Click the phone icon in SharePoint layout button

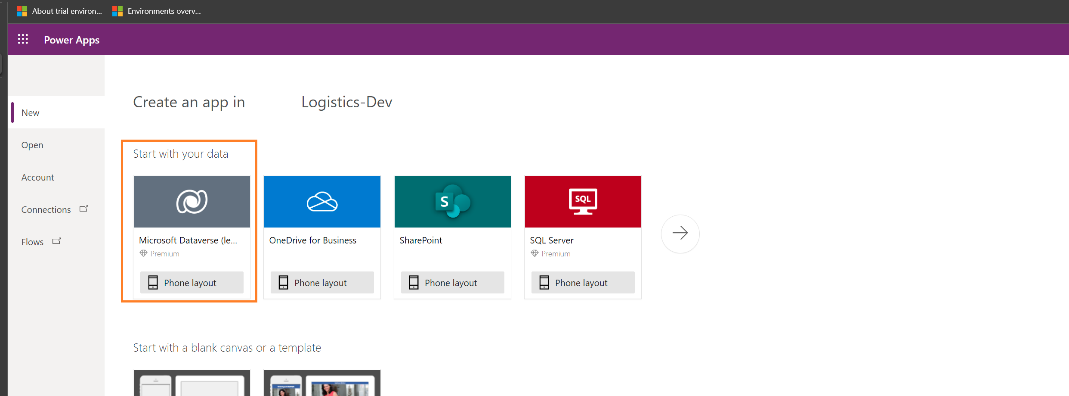coord(414,283)
